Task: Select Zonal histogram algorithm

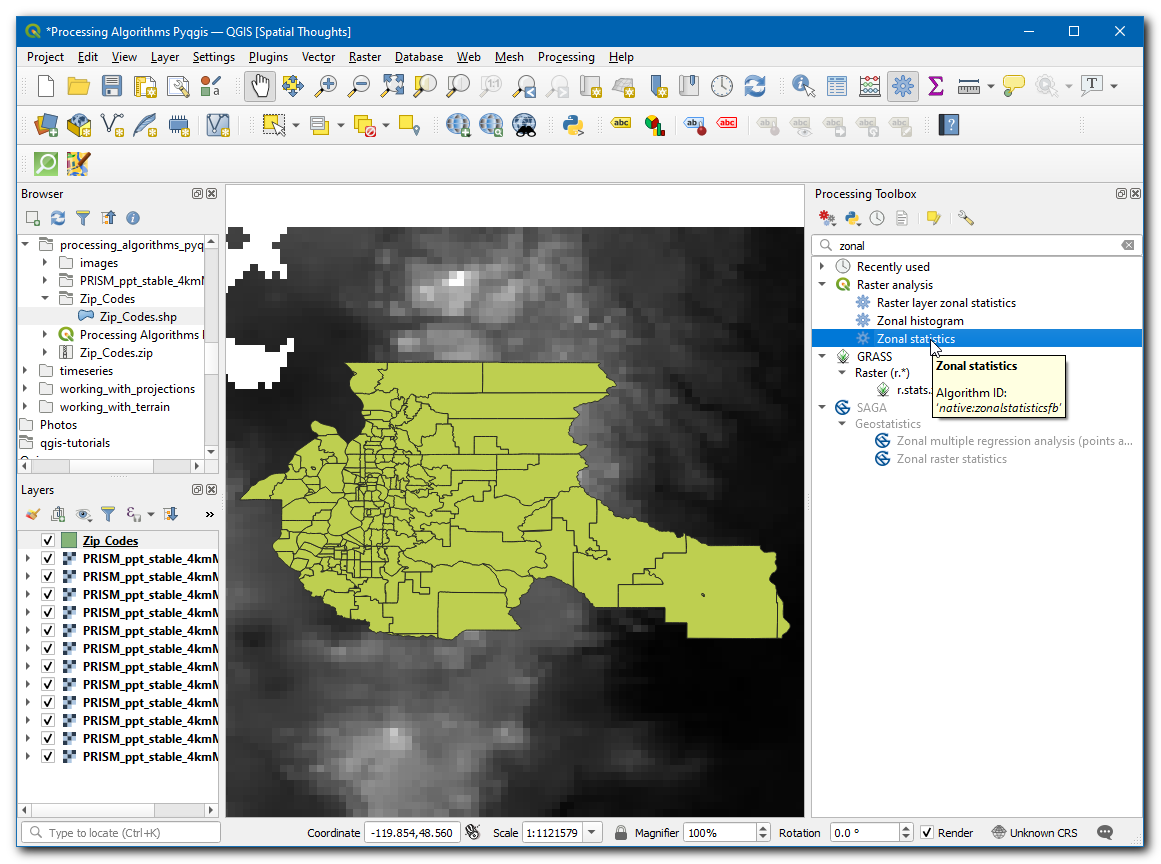Action: tap(920, 321)
